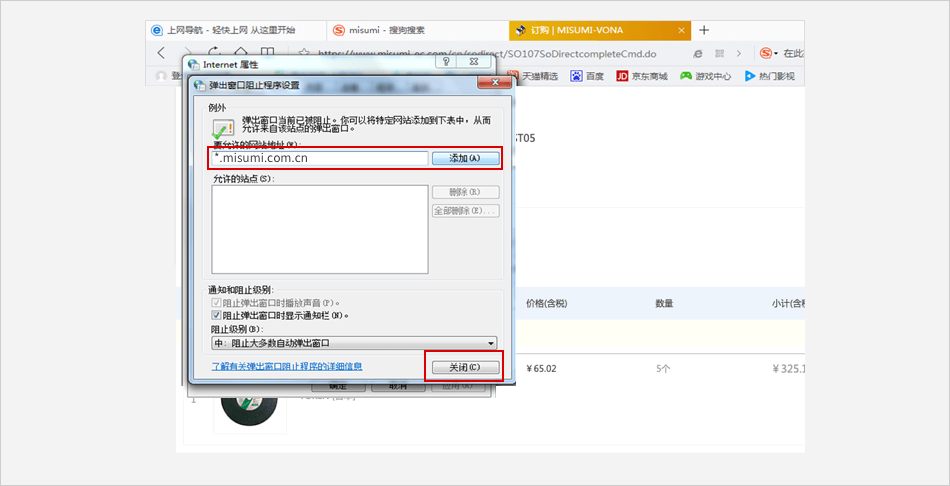Screen dimensions: 950x486
Task: Click the help question mark in Internet 属性
Action: click(445, 62)
